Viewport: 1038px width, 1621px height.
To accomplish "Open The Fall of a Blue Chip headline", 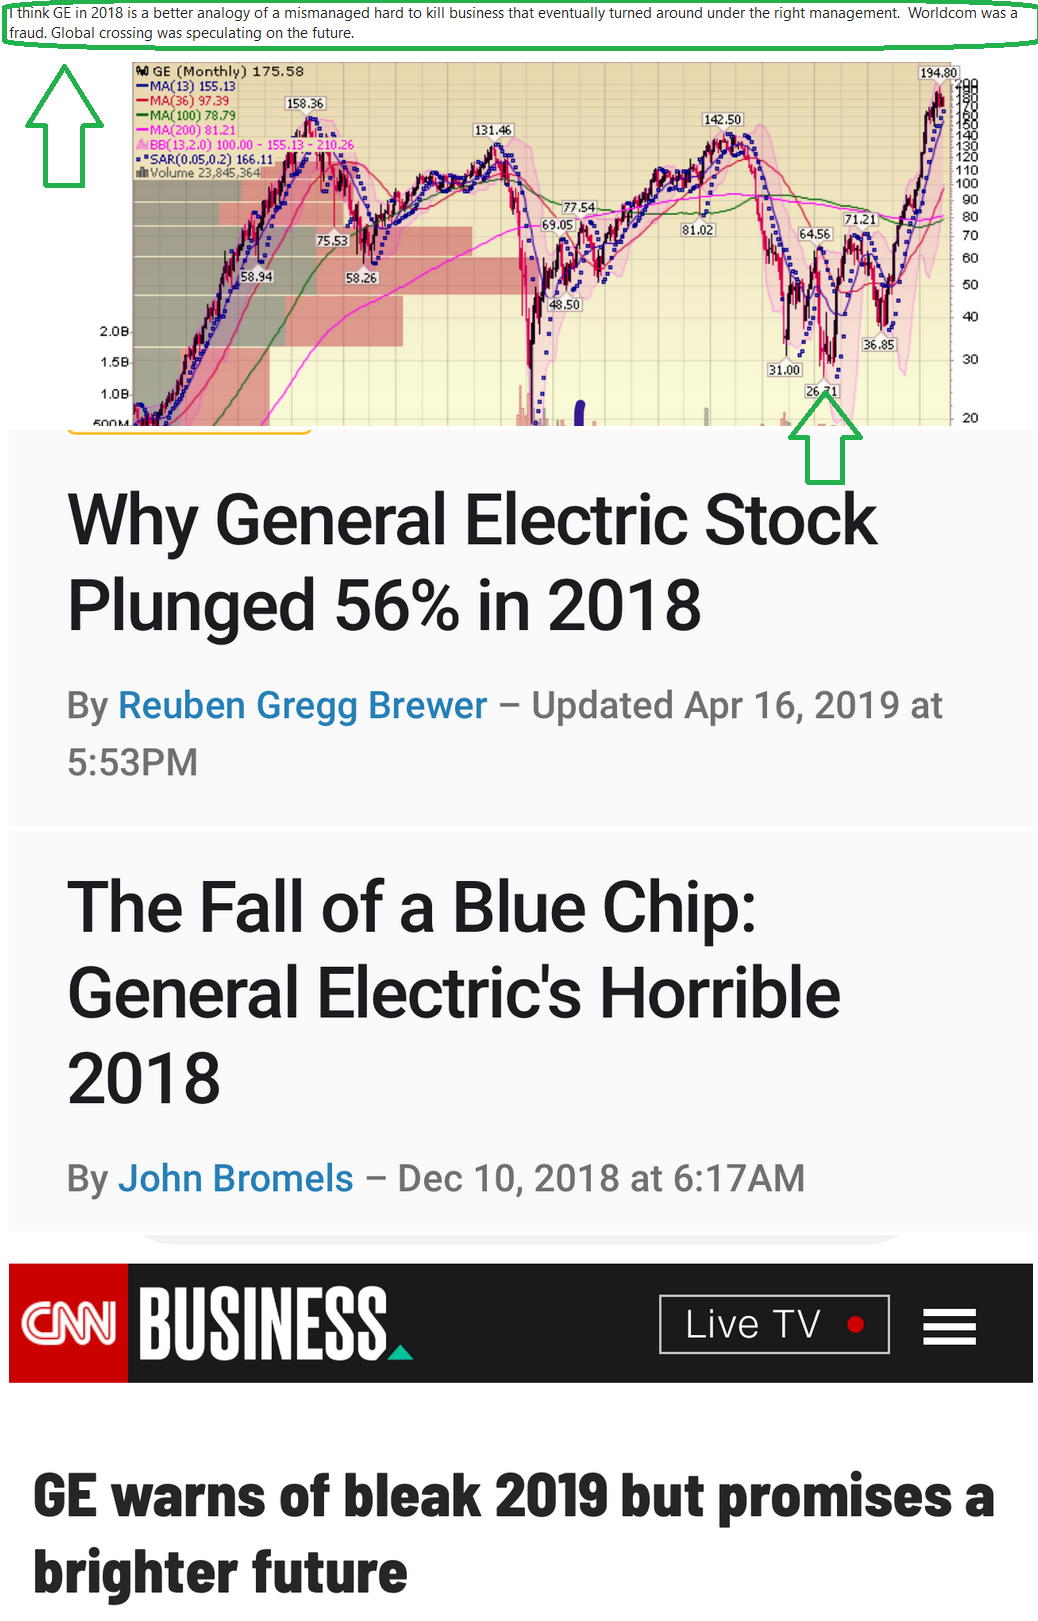I will [454, 992].
